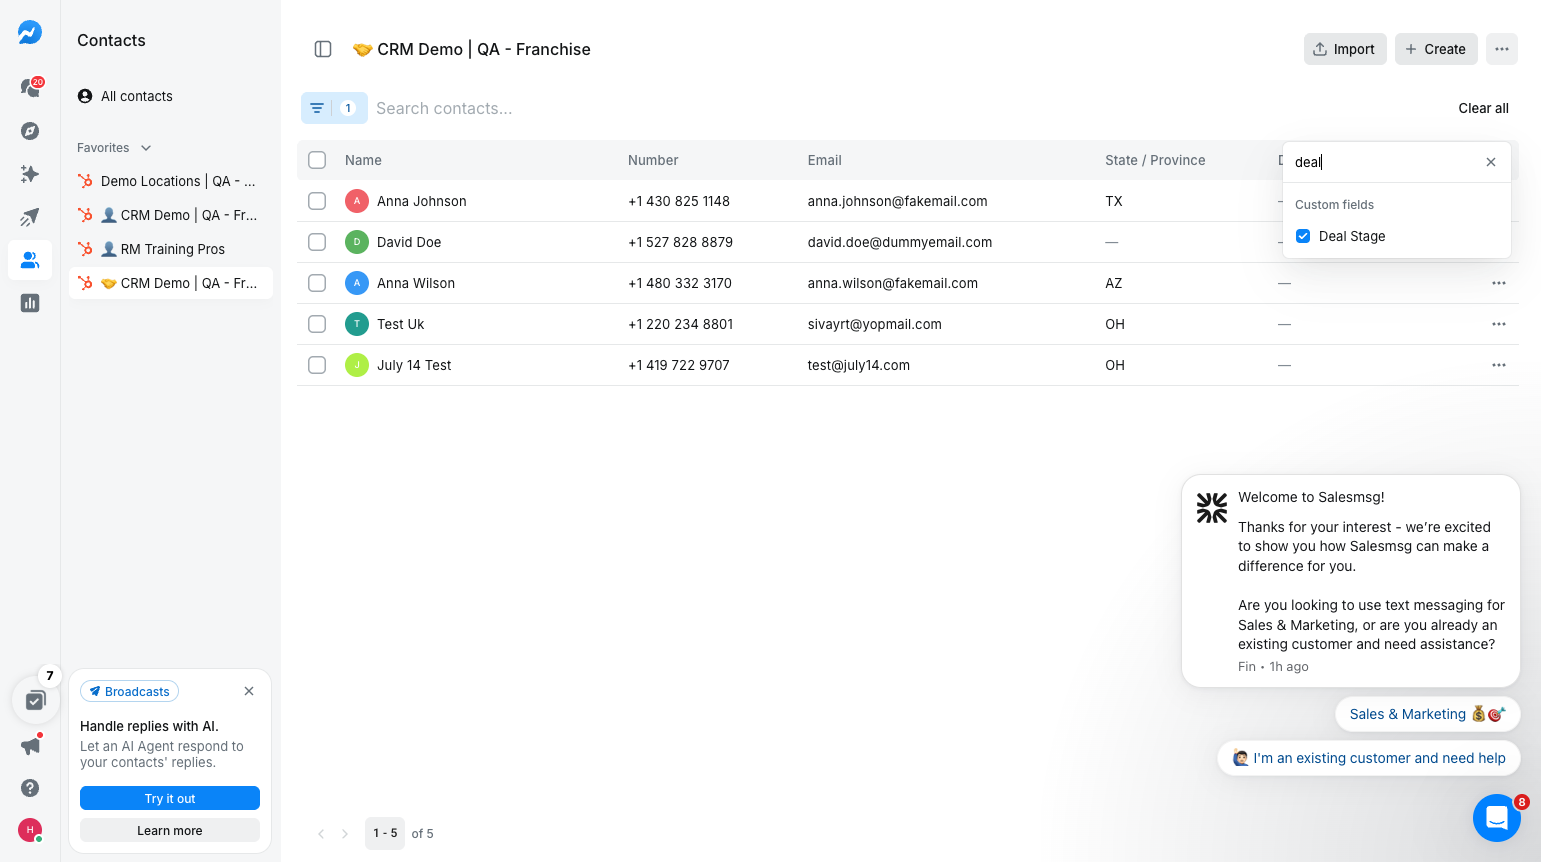Uncheck the Deal Stage custom field
Screen dimensions: 1541x862
tap(1303, 236)
